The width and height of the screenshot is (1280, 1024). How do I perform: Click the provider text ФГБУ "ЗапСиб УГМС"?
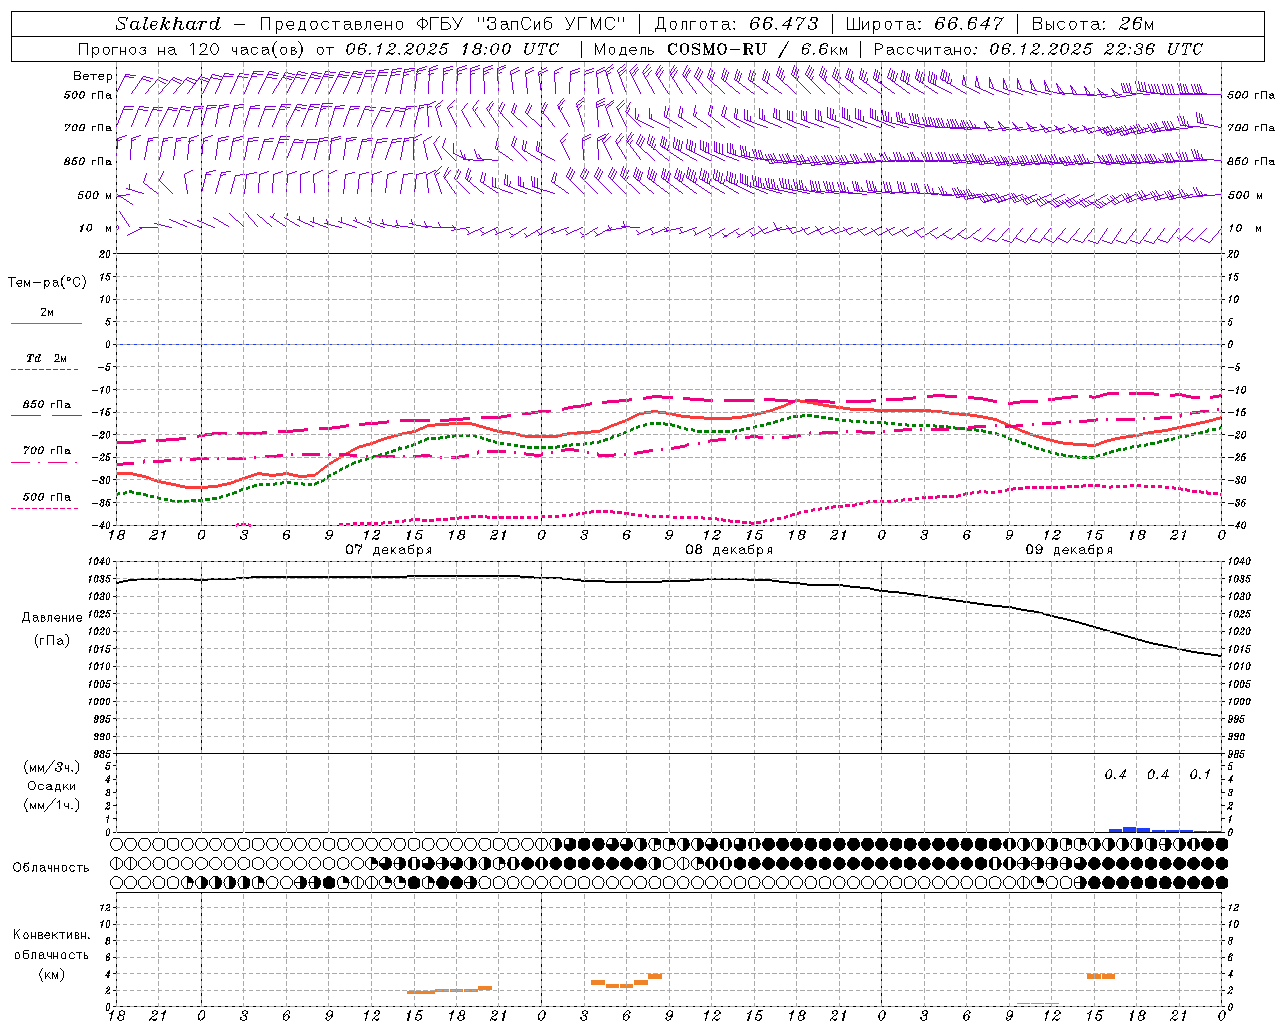tap(520, 24)
